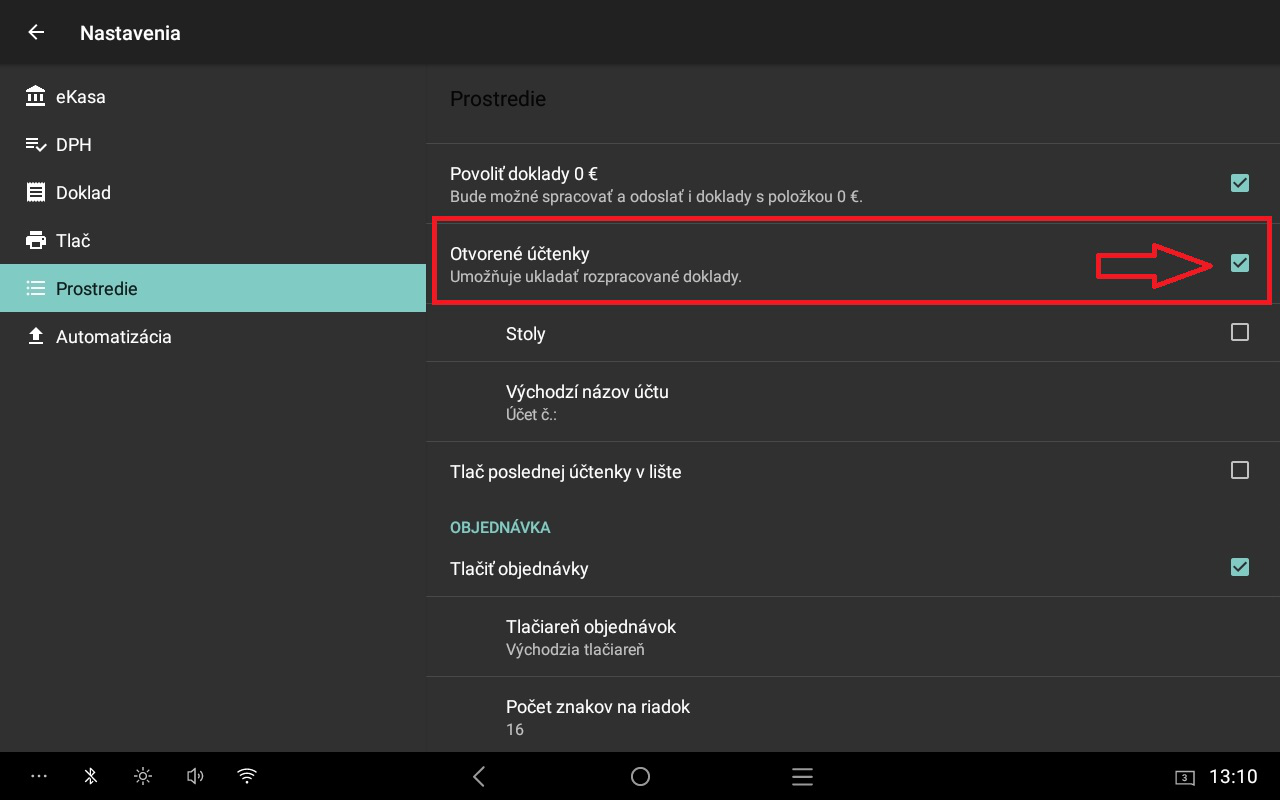Screen dimensions: 1280x800
Task: Edit Počet znakov na riadok value
Action: 853,716
